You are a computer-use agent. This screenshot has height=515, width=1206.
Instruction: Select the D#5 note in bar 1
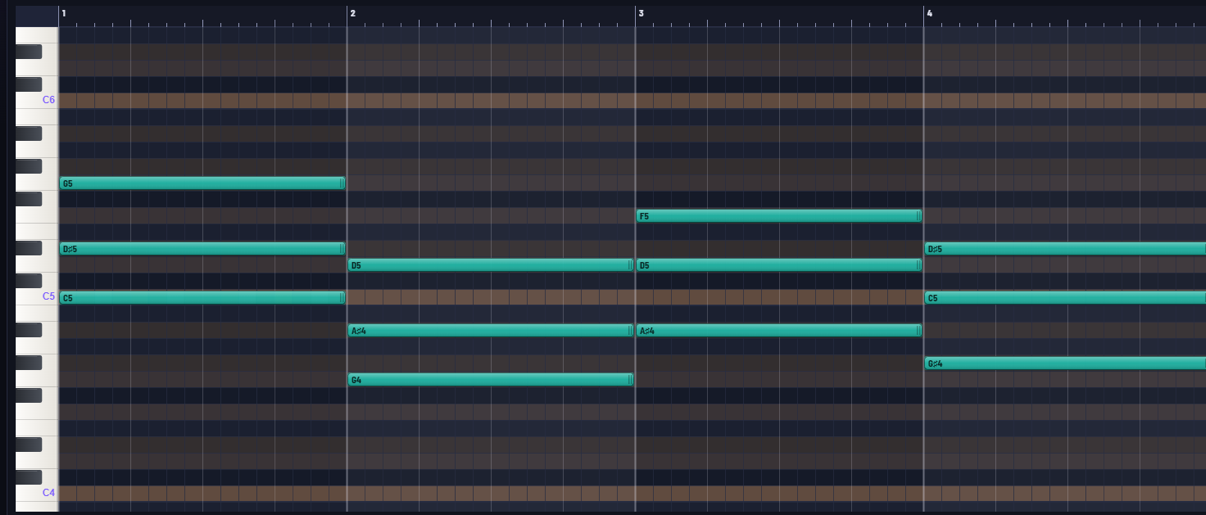pyautogui.click(x=203, y=249)
